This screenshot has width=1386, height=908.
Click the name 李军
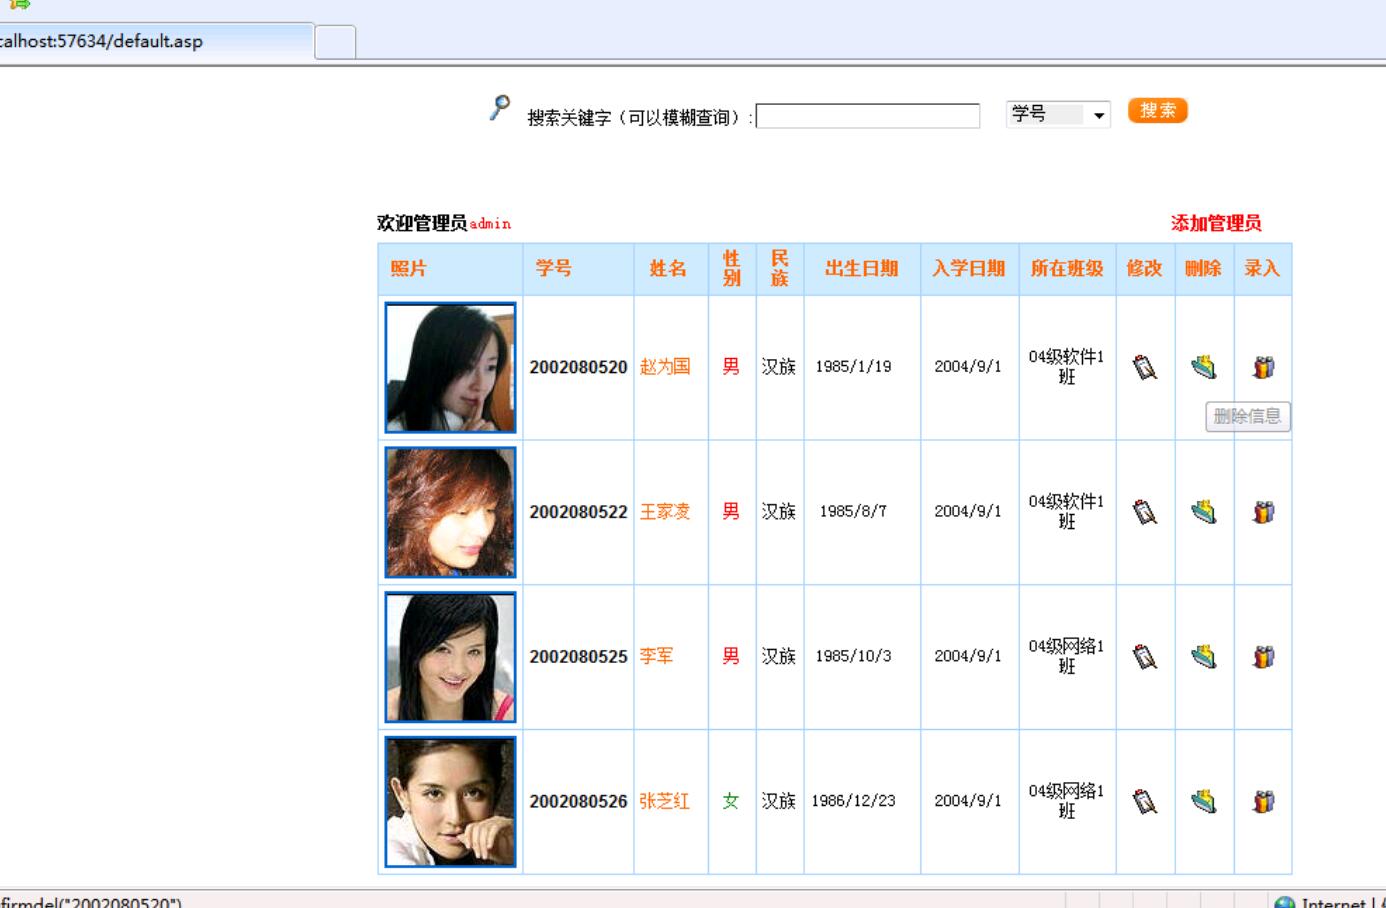(x=657, y=656)
